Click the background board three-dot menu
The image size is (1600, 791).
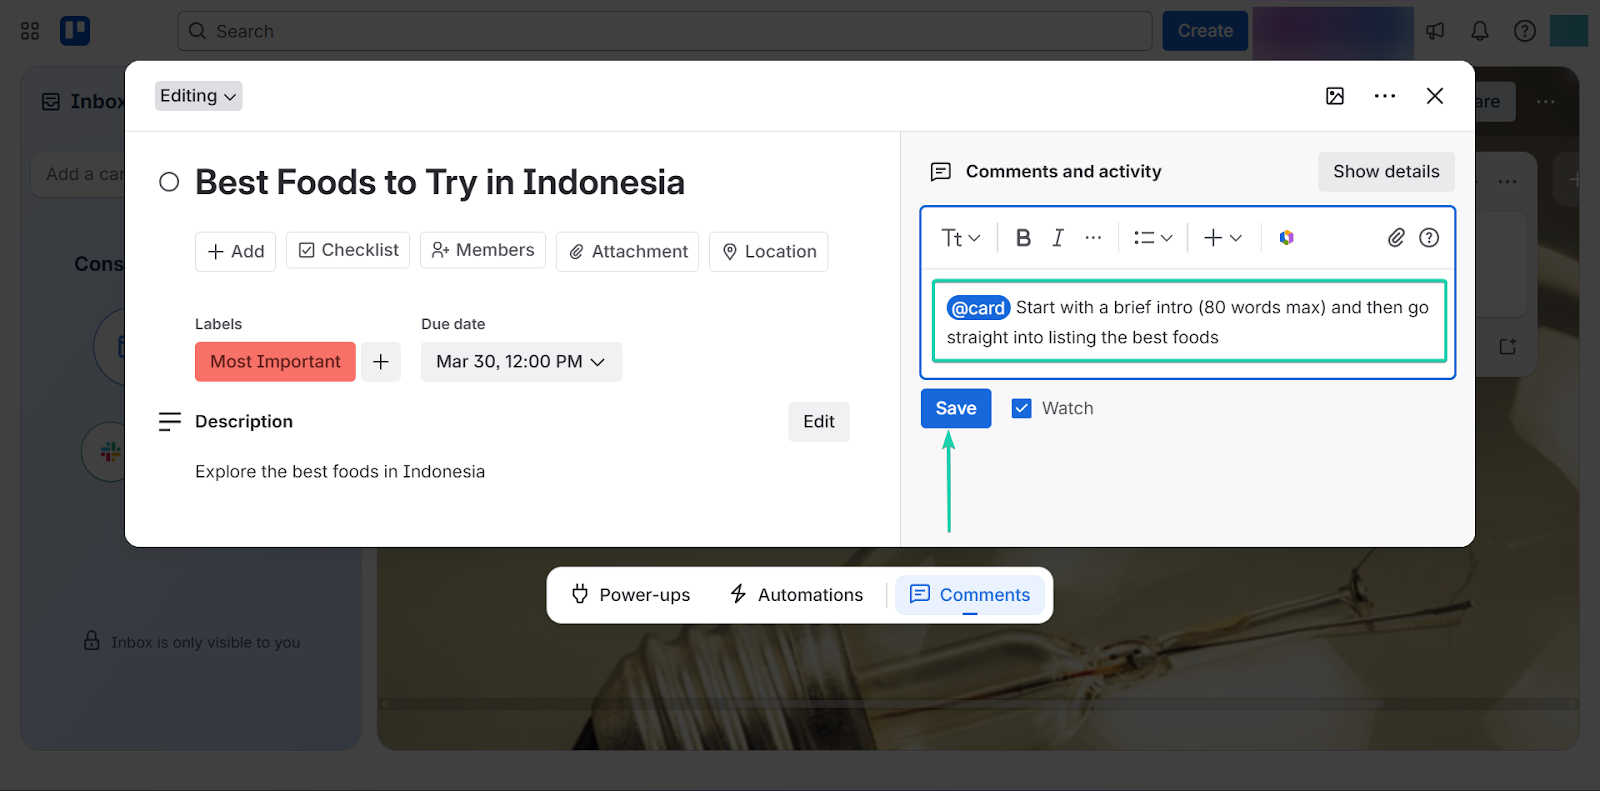1546,102
